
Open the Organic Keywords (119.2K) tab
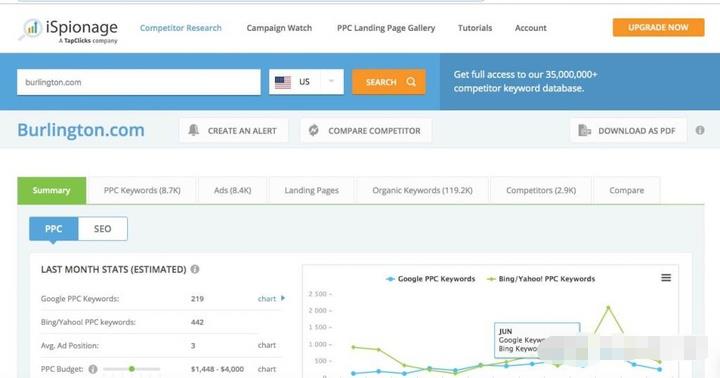point(422,190)
